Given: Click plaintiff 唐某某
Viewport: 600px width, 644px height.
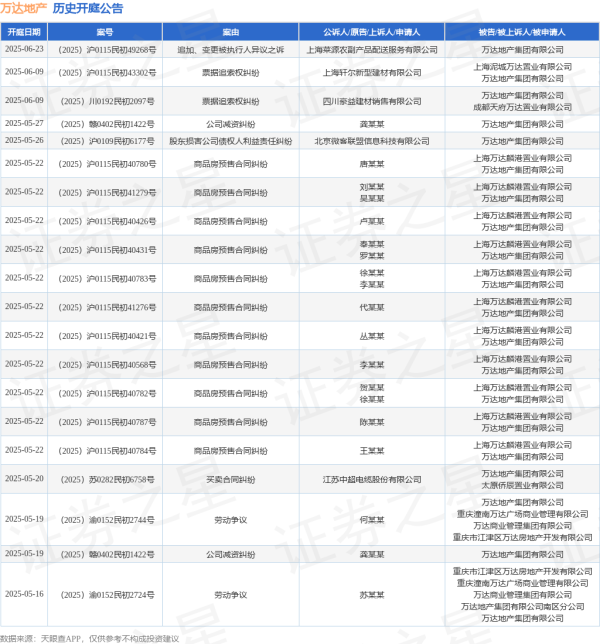Looking at the screenshot, I should click(x=372, y=164).
